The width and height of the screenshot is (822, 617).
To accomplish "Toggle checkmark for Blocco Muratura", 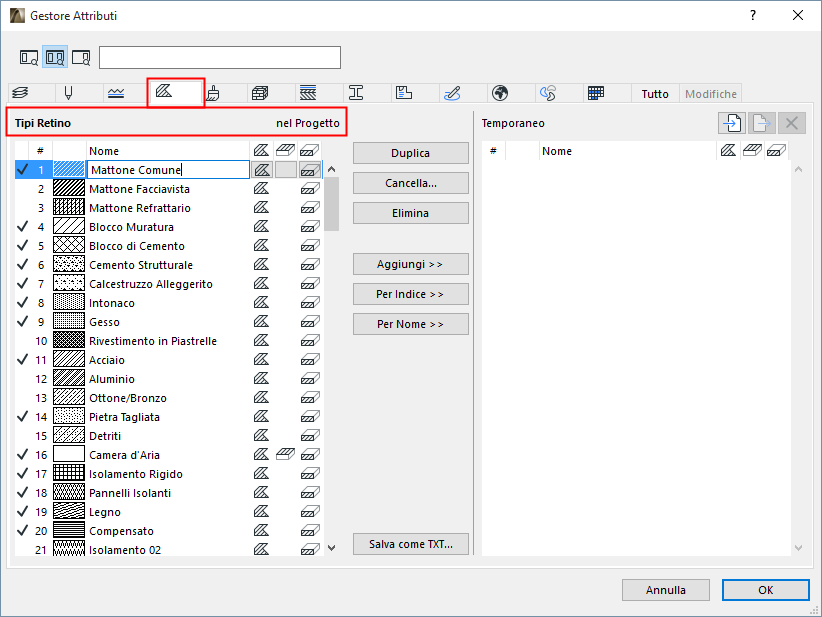I will point(23,227).
